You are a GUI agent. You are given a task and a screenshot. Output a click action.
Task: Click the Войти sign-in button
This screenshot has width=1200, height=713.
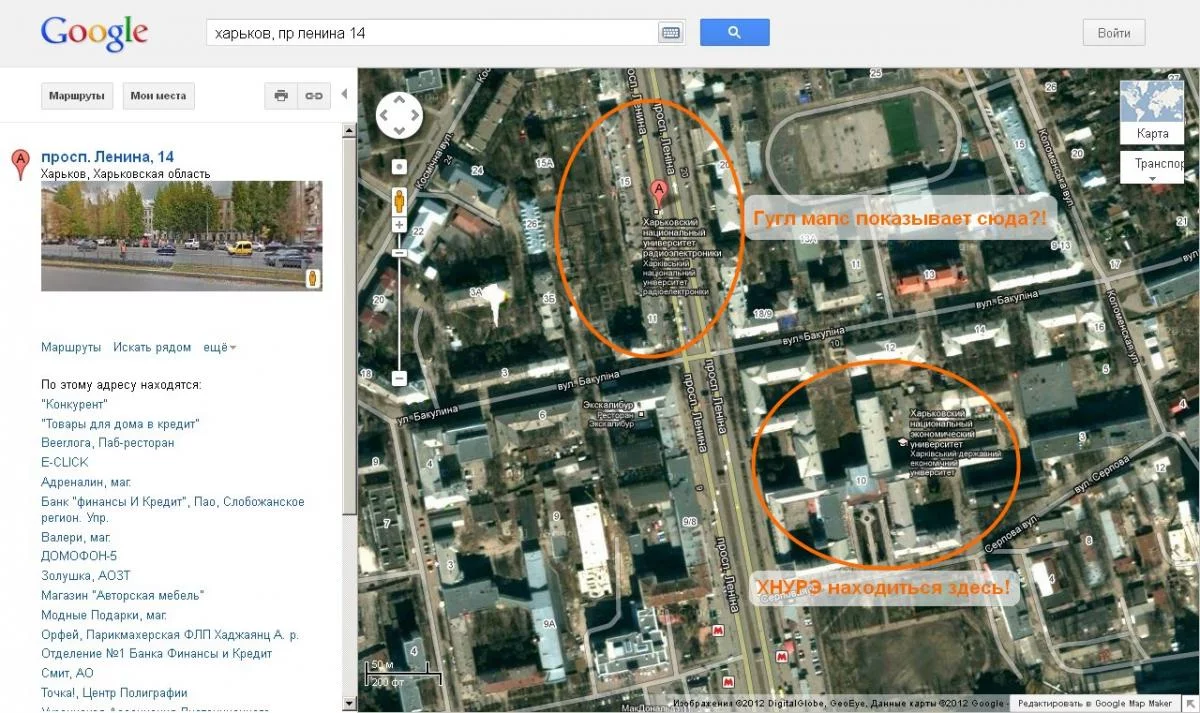point(1114,32)
